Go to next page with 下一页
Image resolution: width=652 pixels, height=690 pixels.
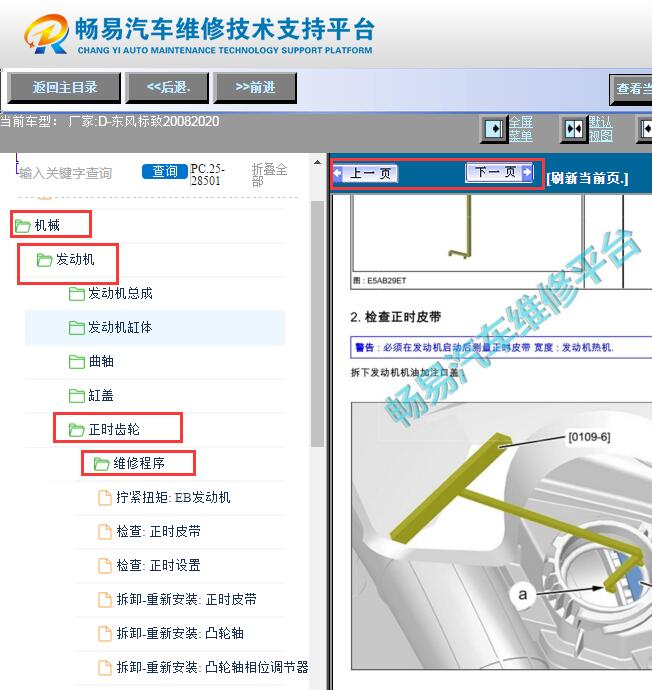click(x=499, y=172)
